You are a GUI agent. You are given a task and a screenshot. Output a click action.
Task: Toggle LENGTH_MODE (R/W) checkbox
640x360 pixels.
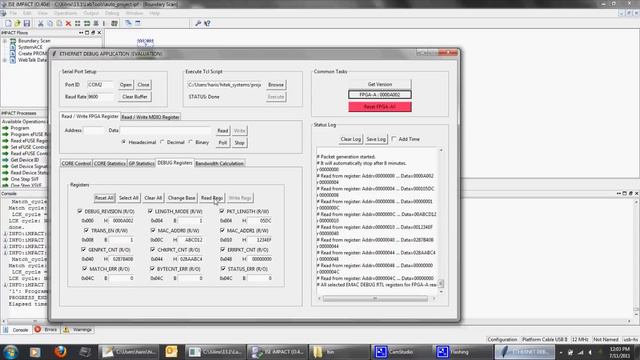click(150, 211)
